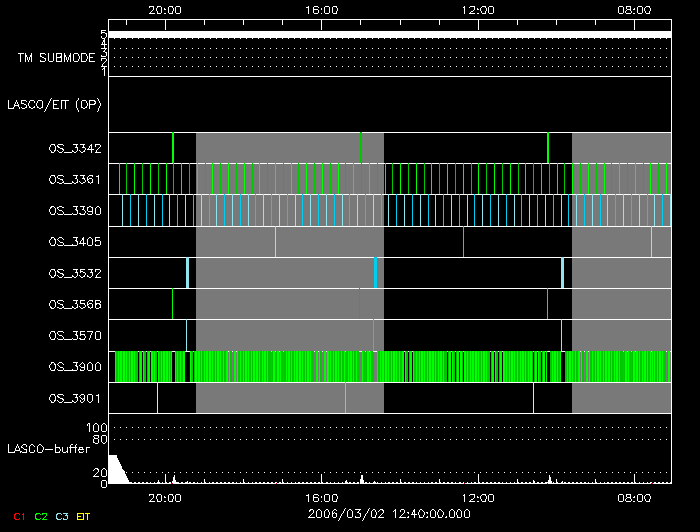700x532 pixels.
Task: Click the white level-5 bar in TM SUBMODE
Action: [x=390, y=34]
